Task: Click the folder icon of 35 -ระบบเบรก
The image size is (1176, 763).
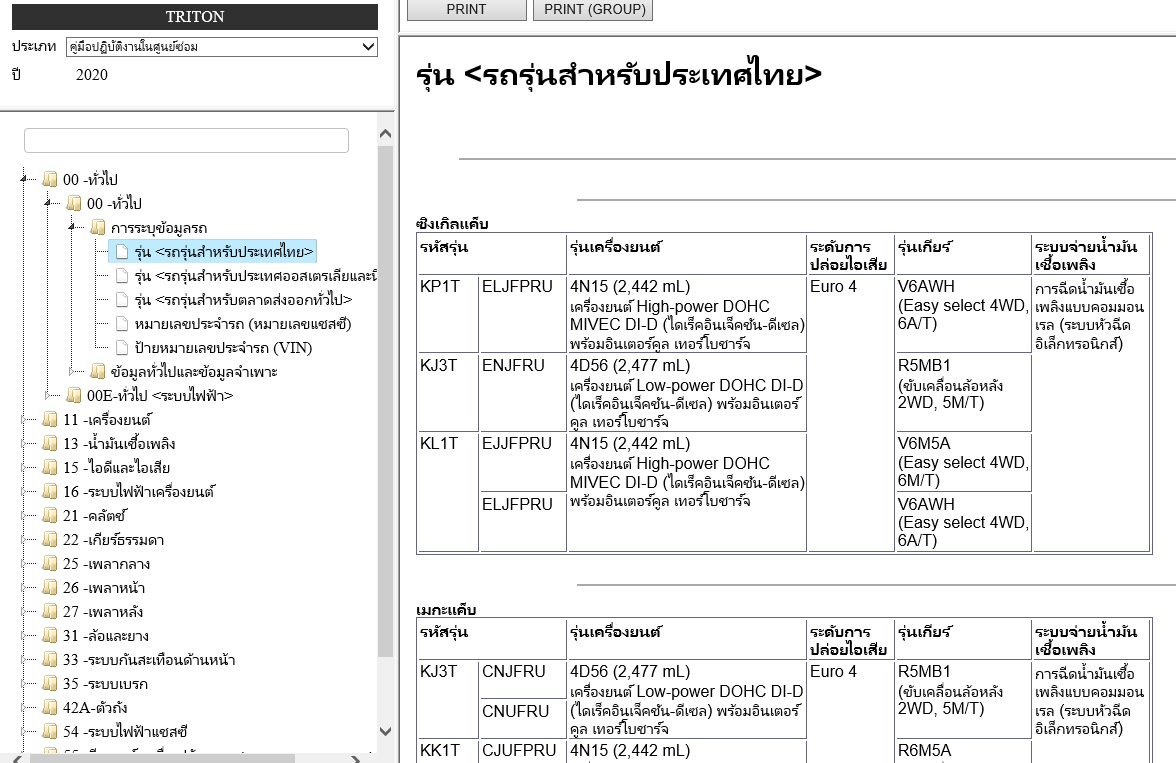Action: pos(50,683)
